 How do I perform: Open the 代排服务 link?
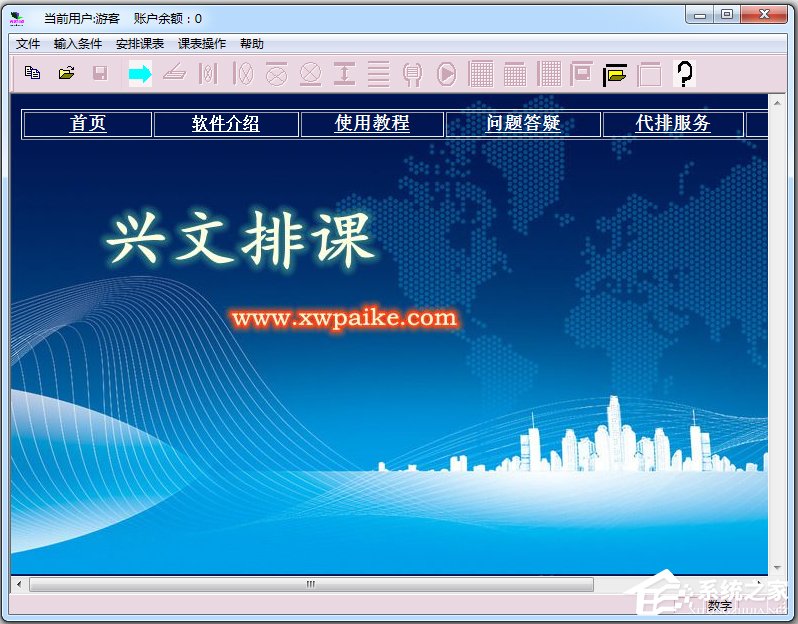[x=673, y=123]
